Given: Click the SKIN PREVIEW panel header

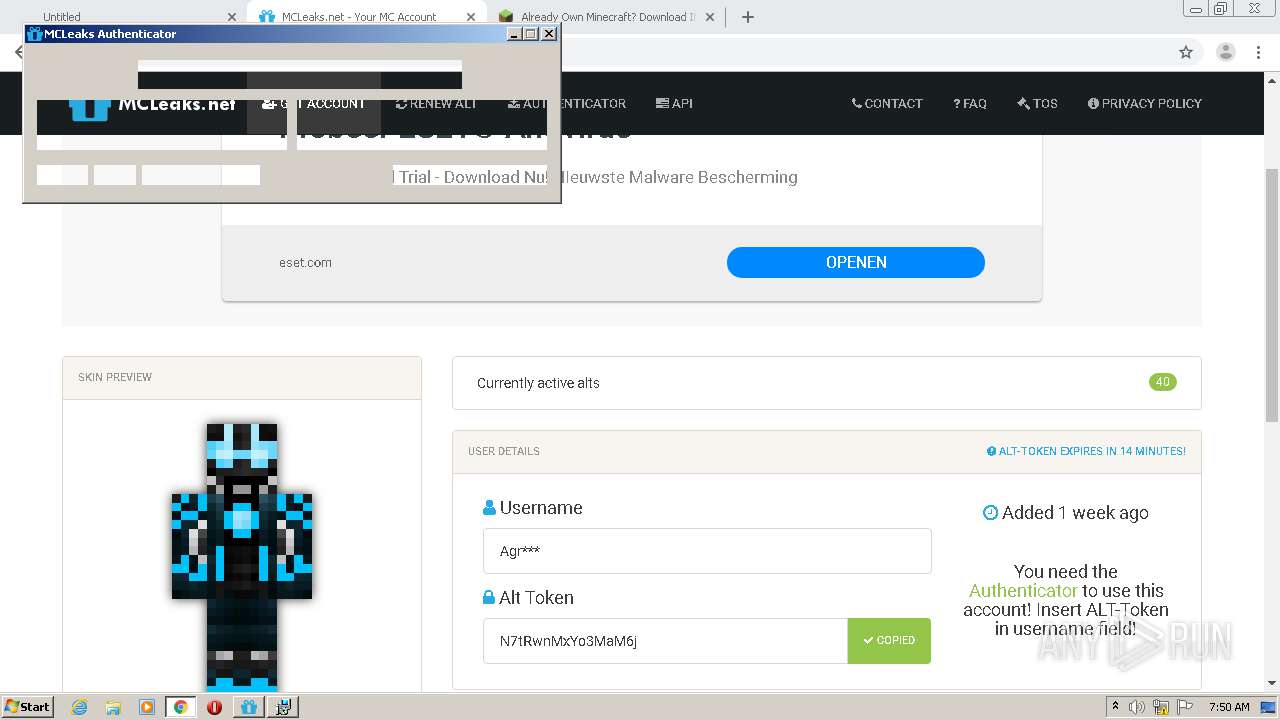Looking at the screenshot, I should pos(242,378).
